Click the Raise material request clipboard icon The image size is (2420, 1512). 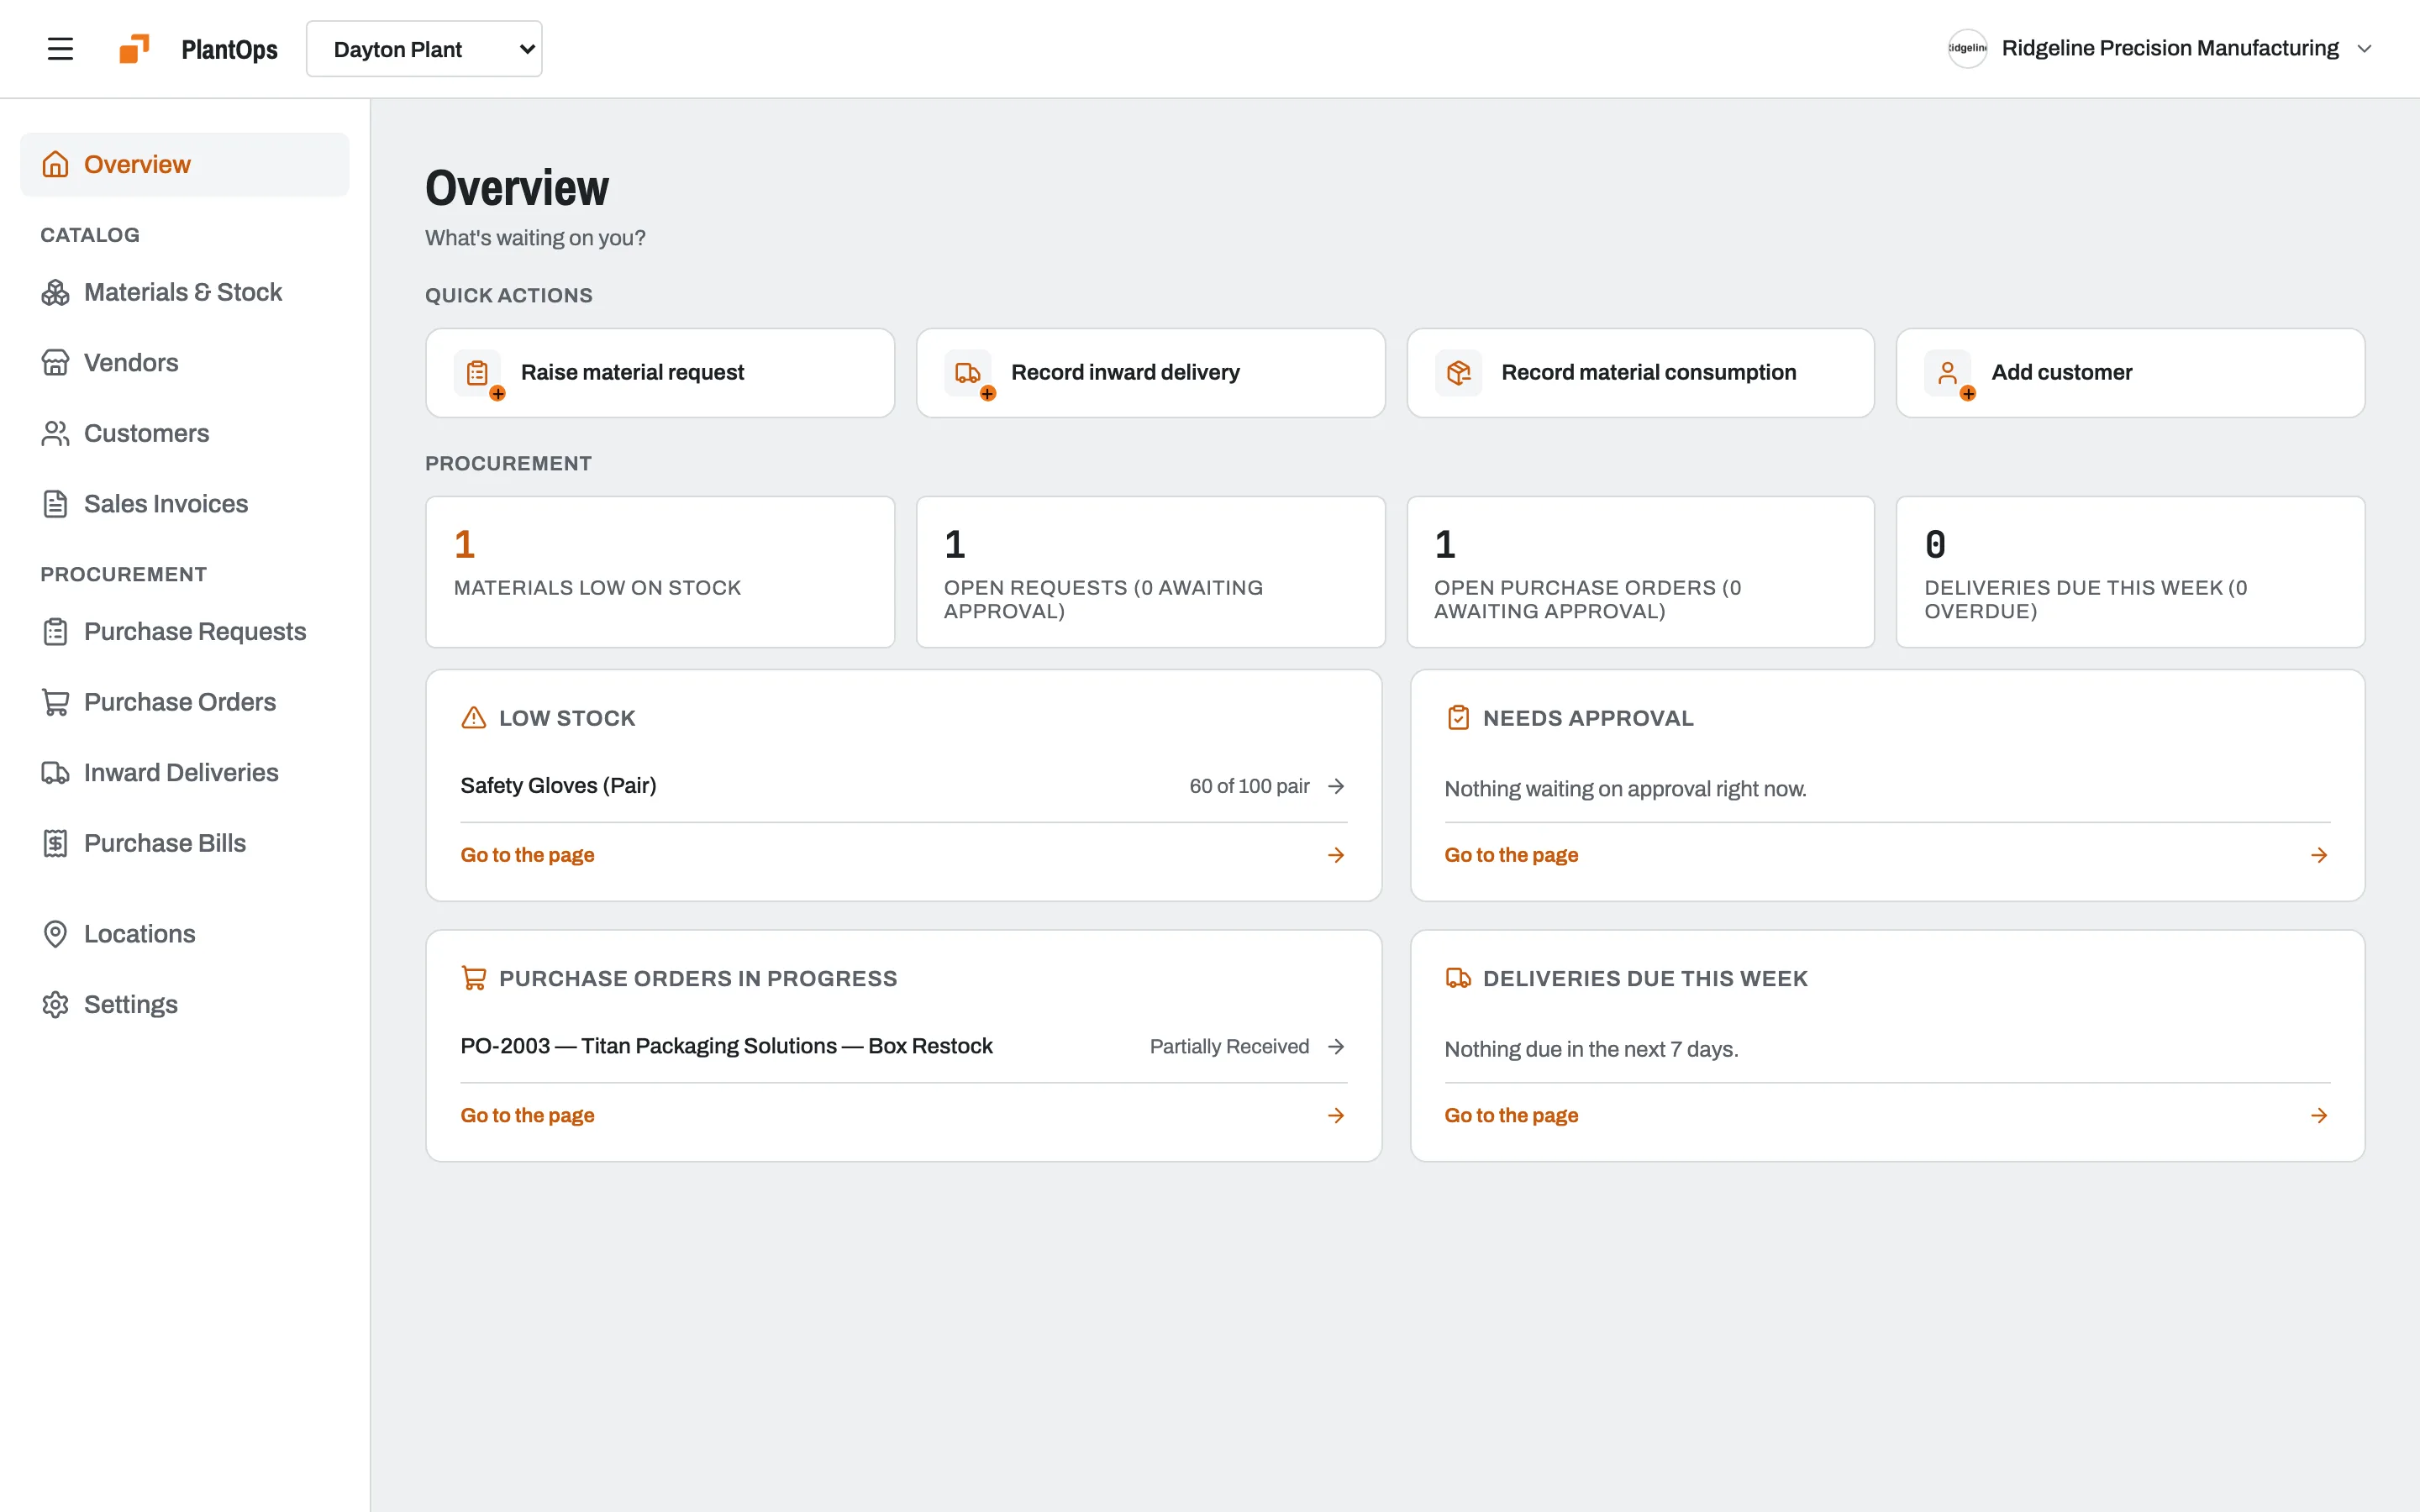[x=477, y=373]
